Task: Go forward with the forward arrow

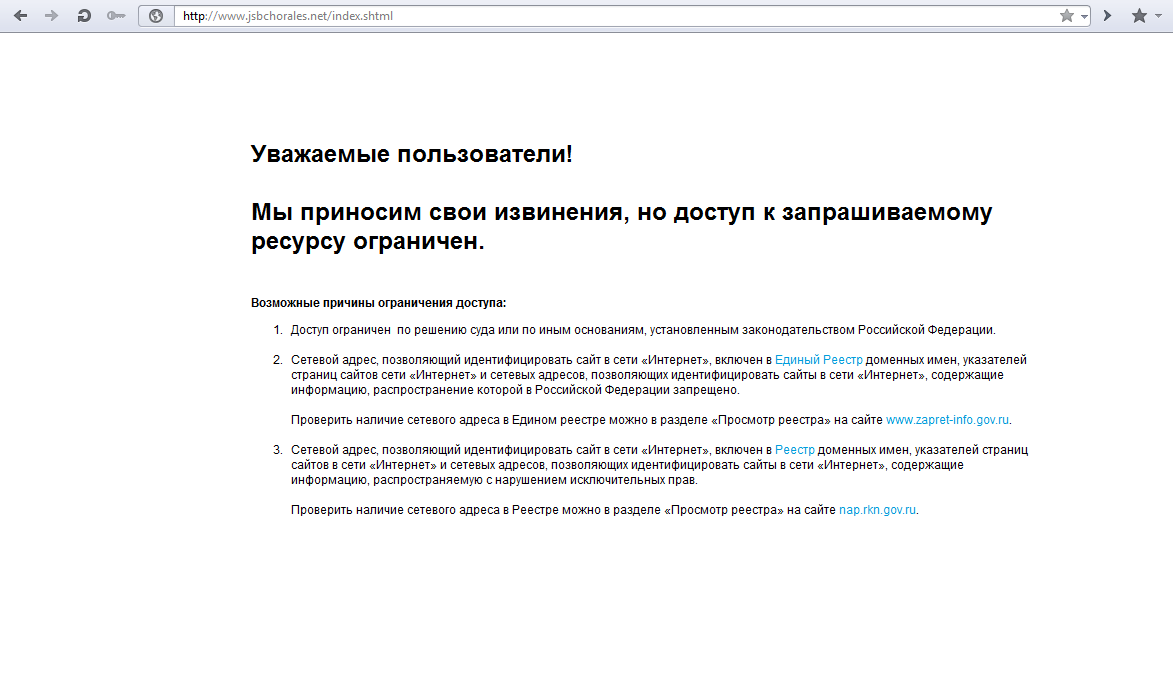Action: click(x=52, y=16)
